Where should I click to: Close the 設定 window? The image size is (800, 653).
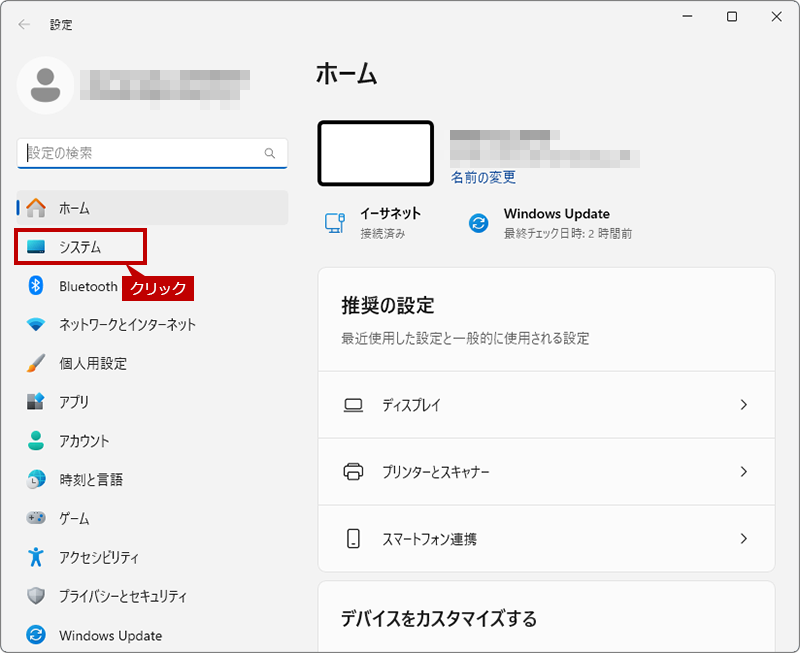tap(777, 16)
